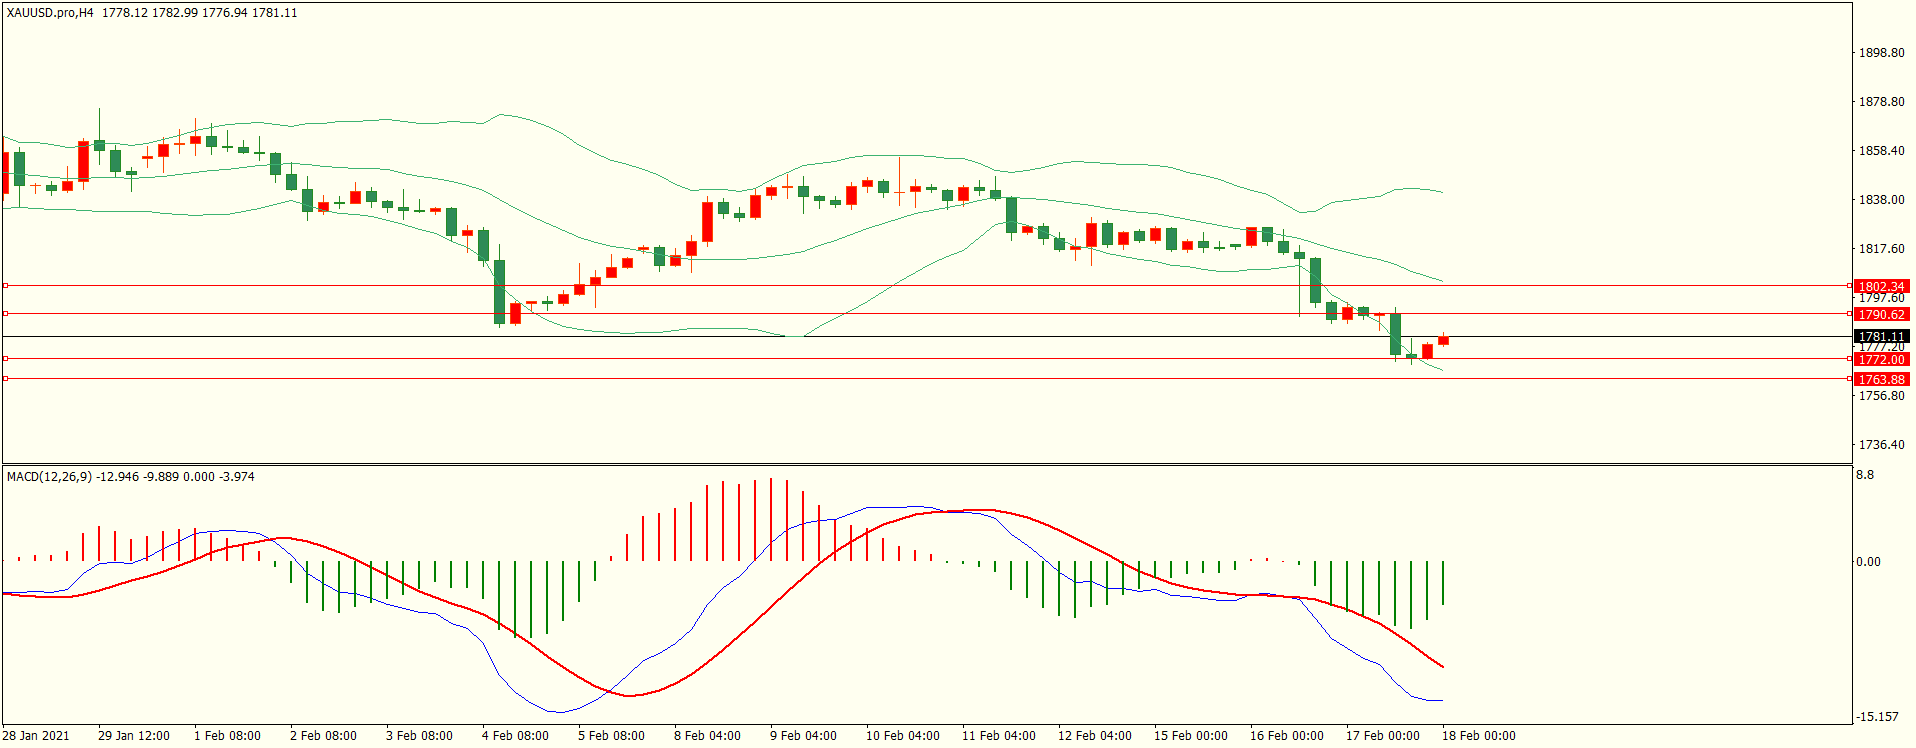Click the 28 Jan 2021 date label
Viewport: 1916px width, 748px height.
click(x=36, y=736)
